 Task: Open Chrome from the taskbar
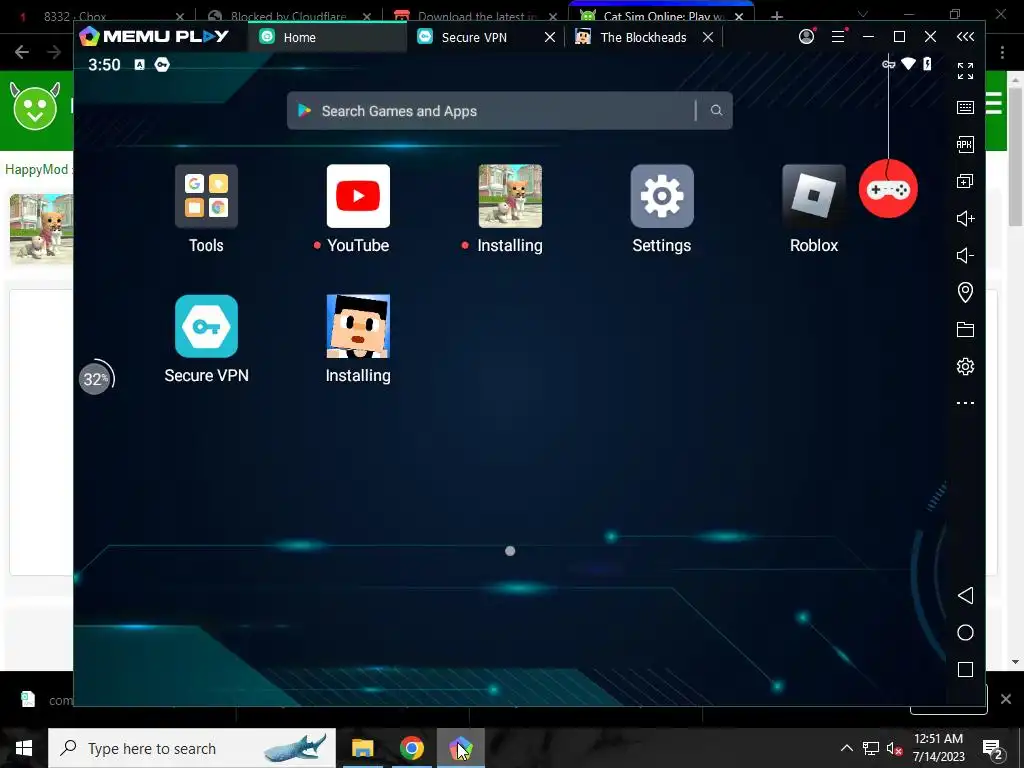point(411,748)
